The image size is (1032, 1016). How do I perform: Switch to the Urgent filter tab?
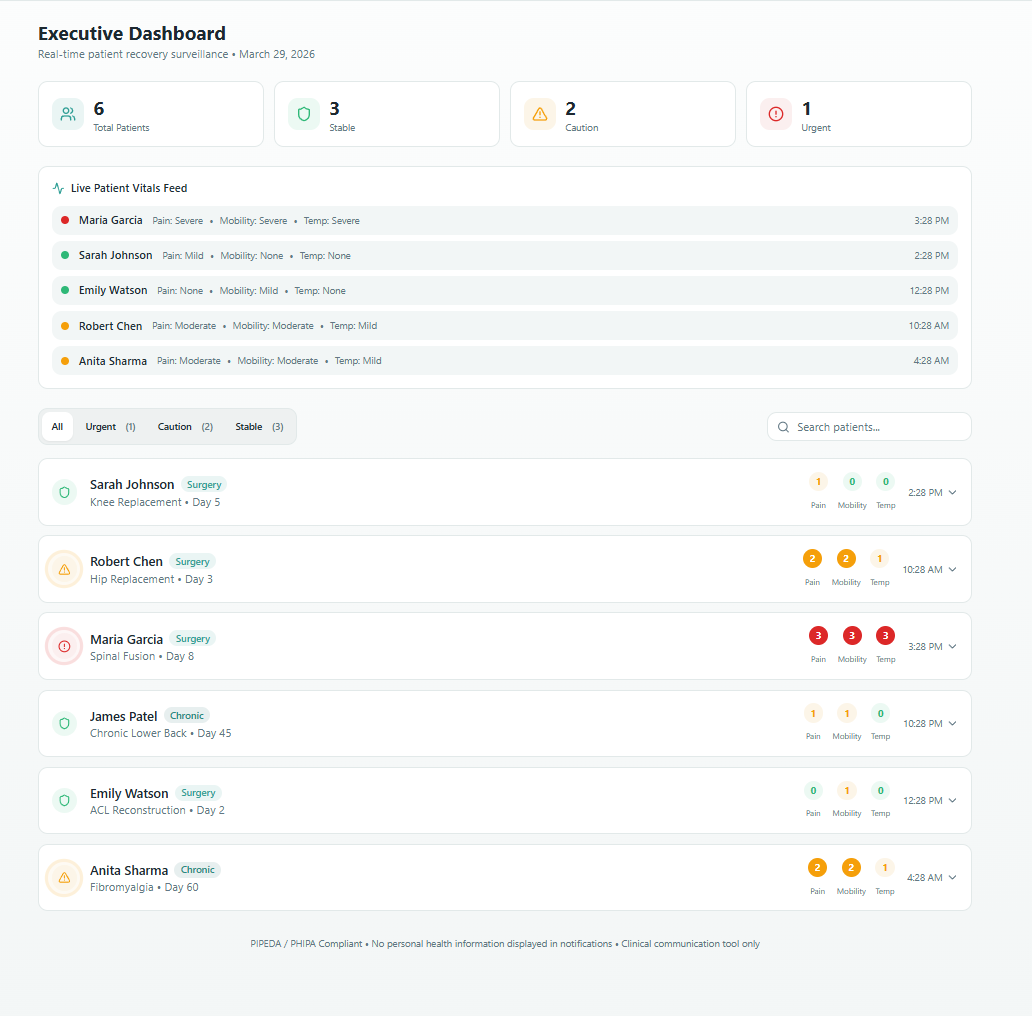coord(110,427)
